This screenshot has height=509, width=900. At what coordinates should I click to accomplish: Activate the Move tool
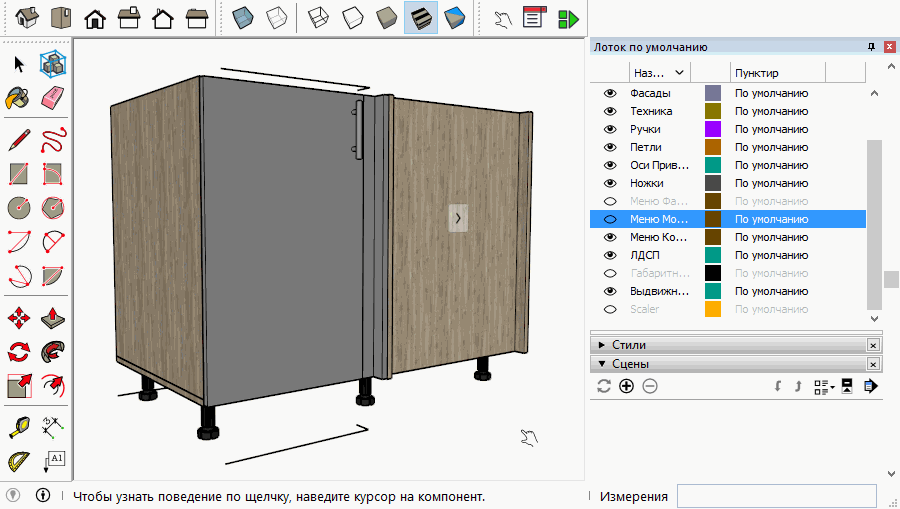[18, 319]
